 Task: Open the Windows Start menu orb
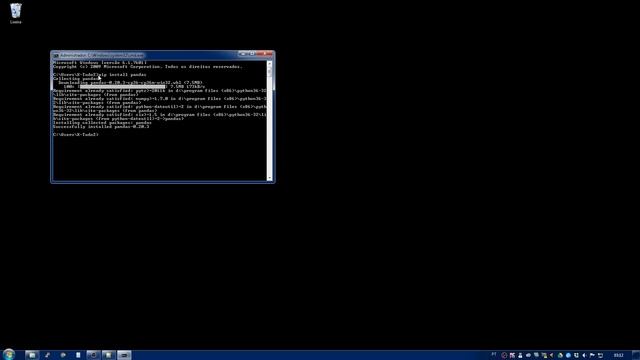(9, 355)
